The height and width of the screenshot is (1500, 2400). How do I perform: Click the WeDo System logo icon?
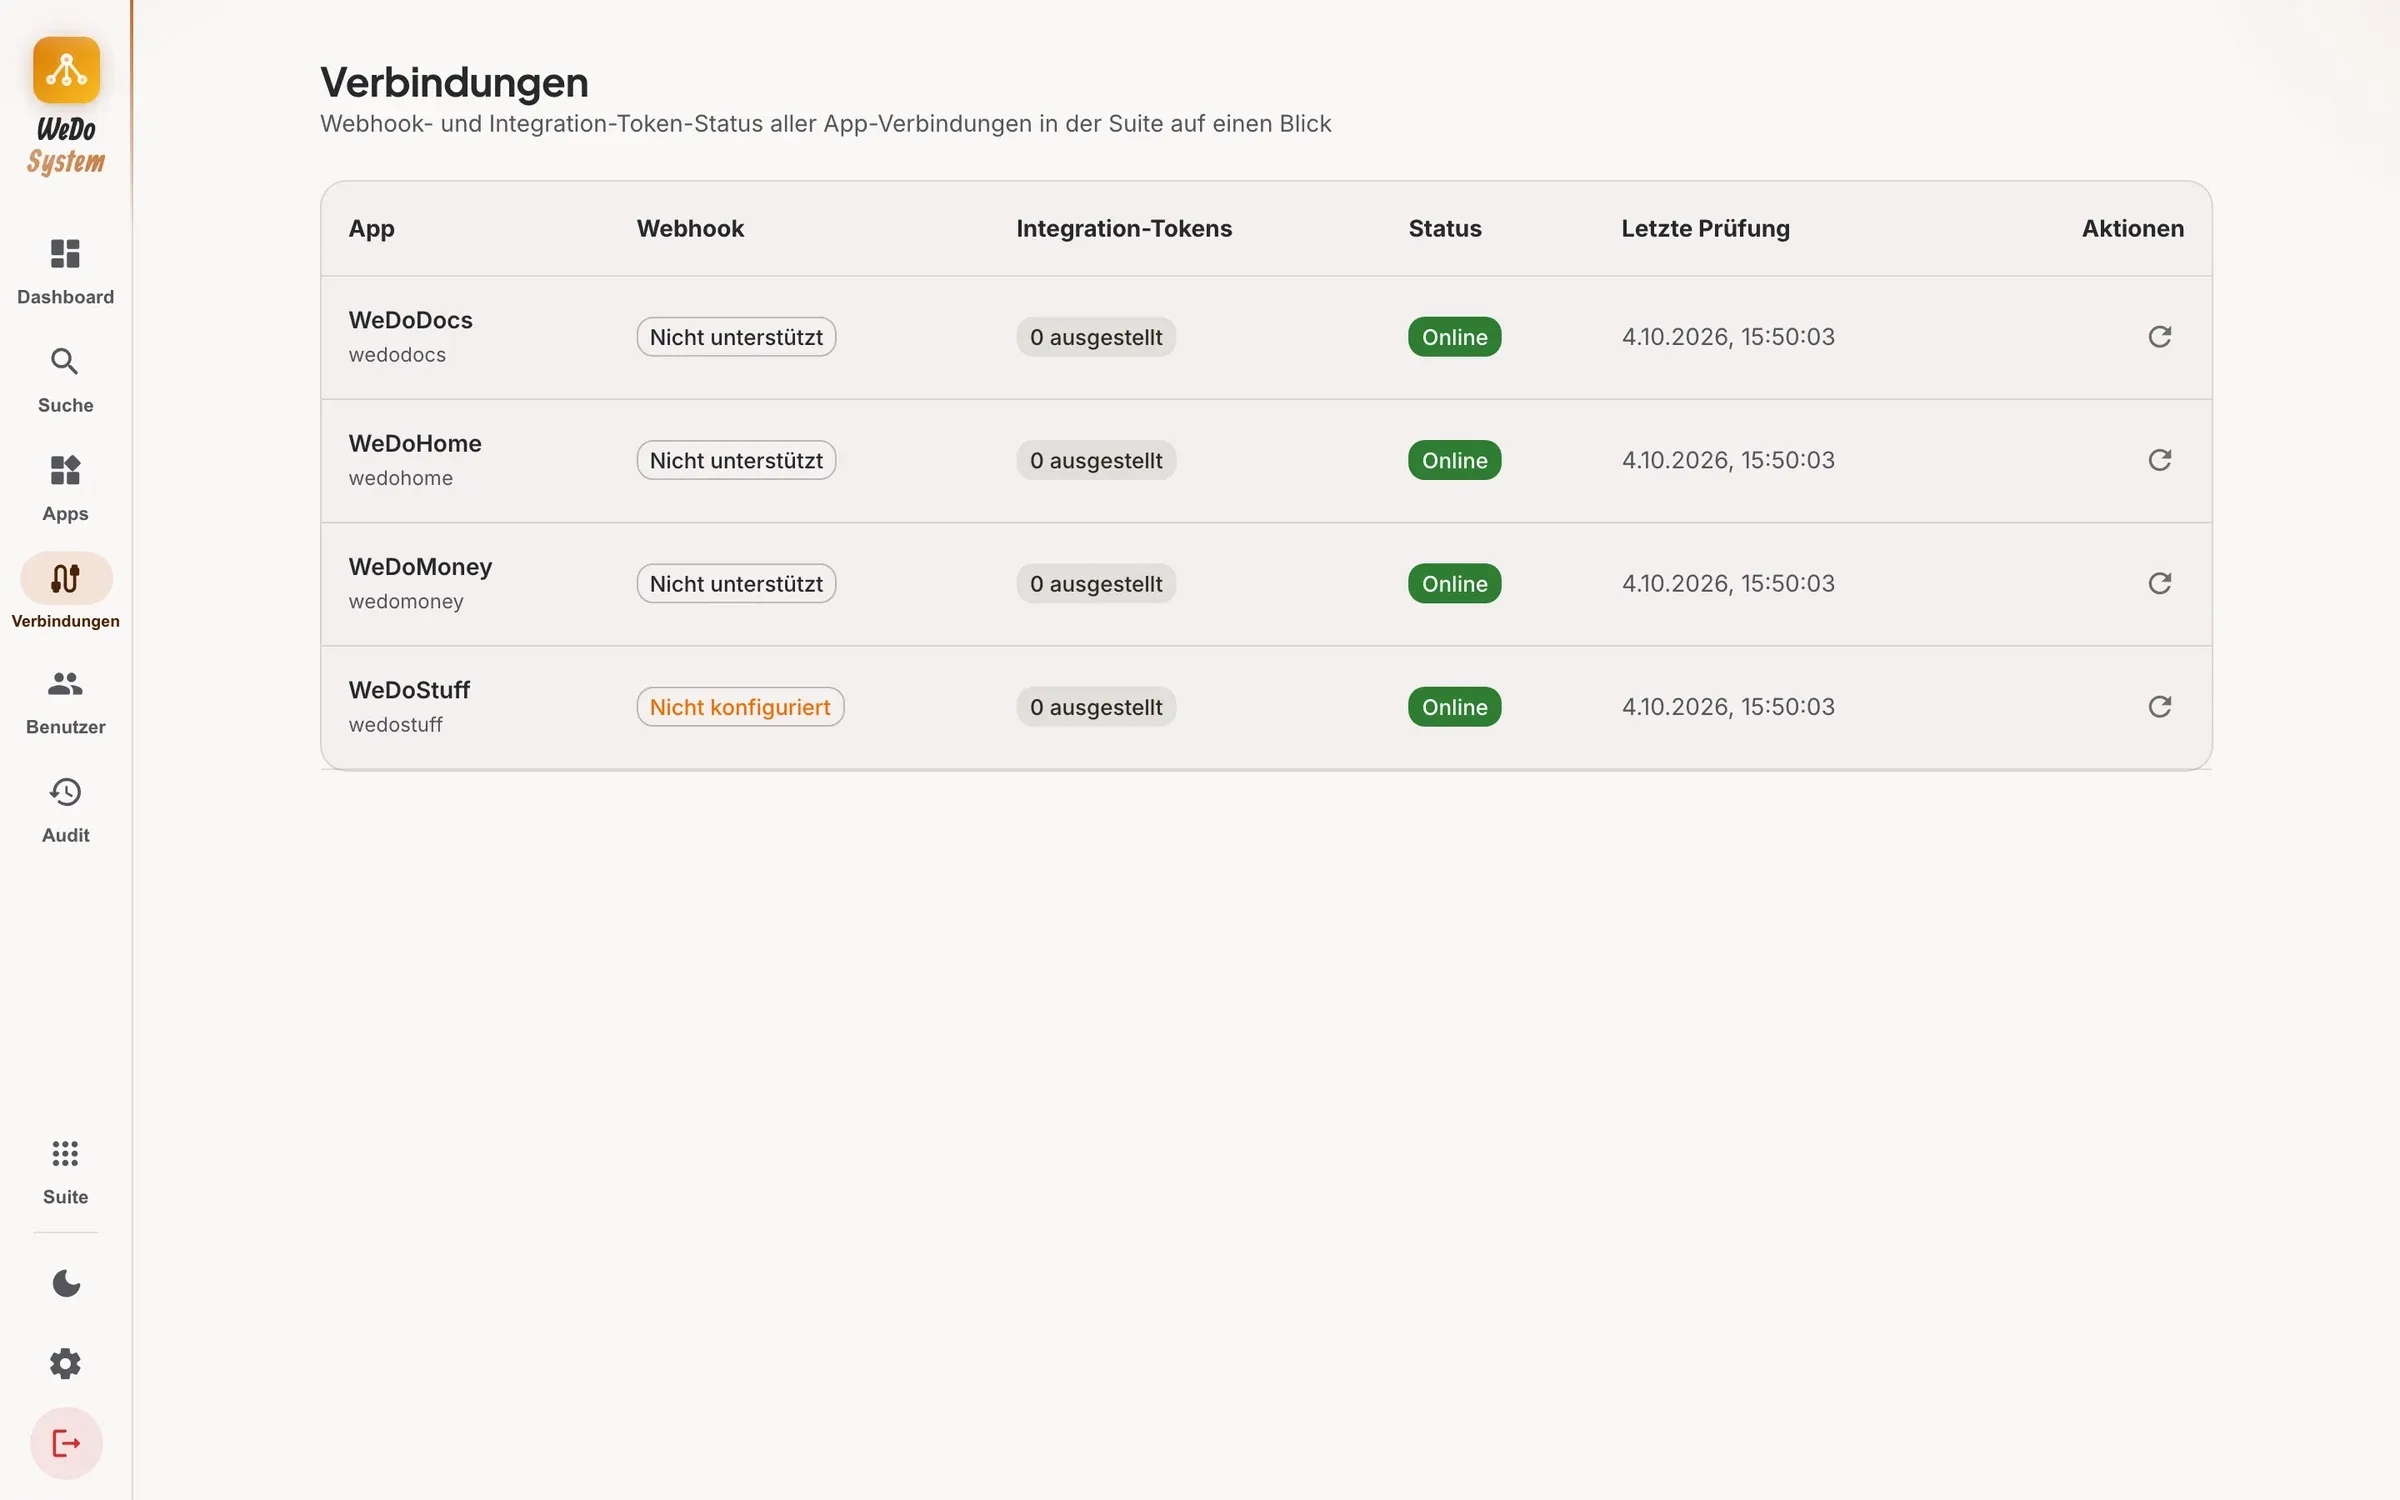point(66,70)
